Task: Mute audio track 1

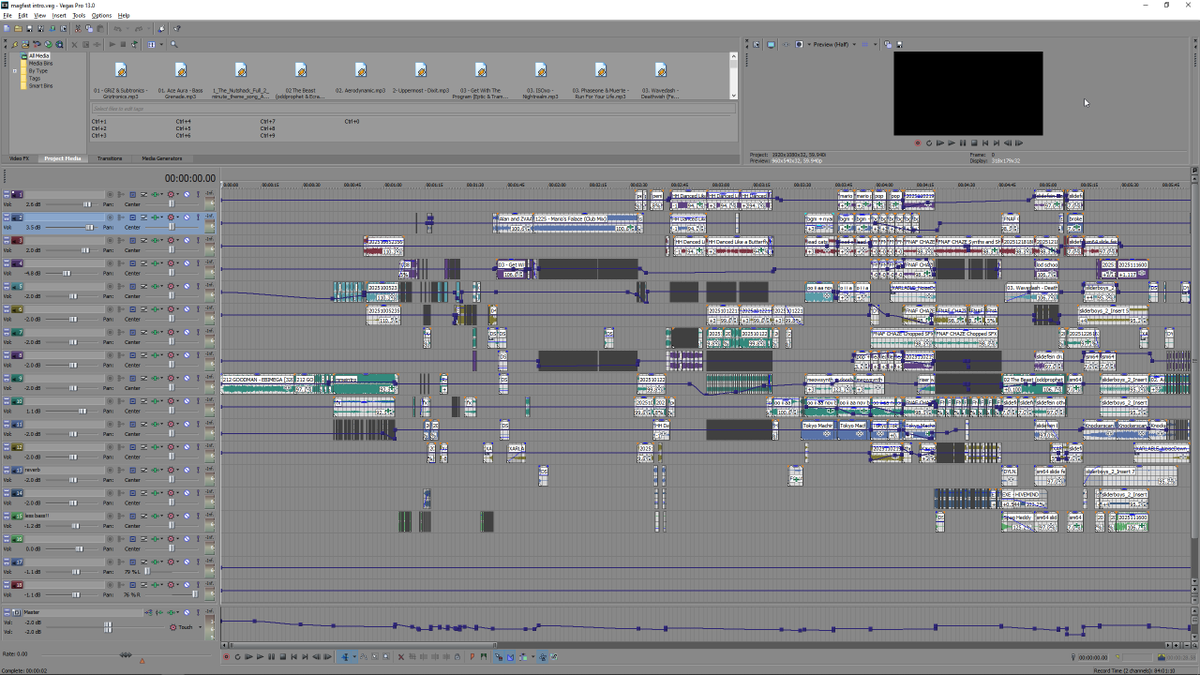Action: coord(187,194)
